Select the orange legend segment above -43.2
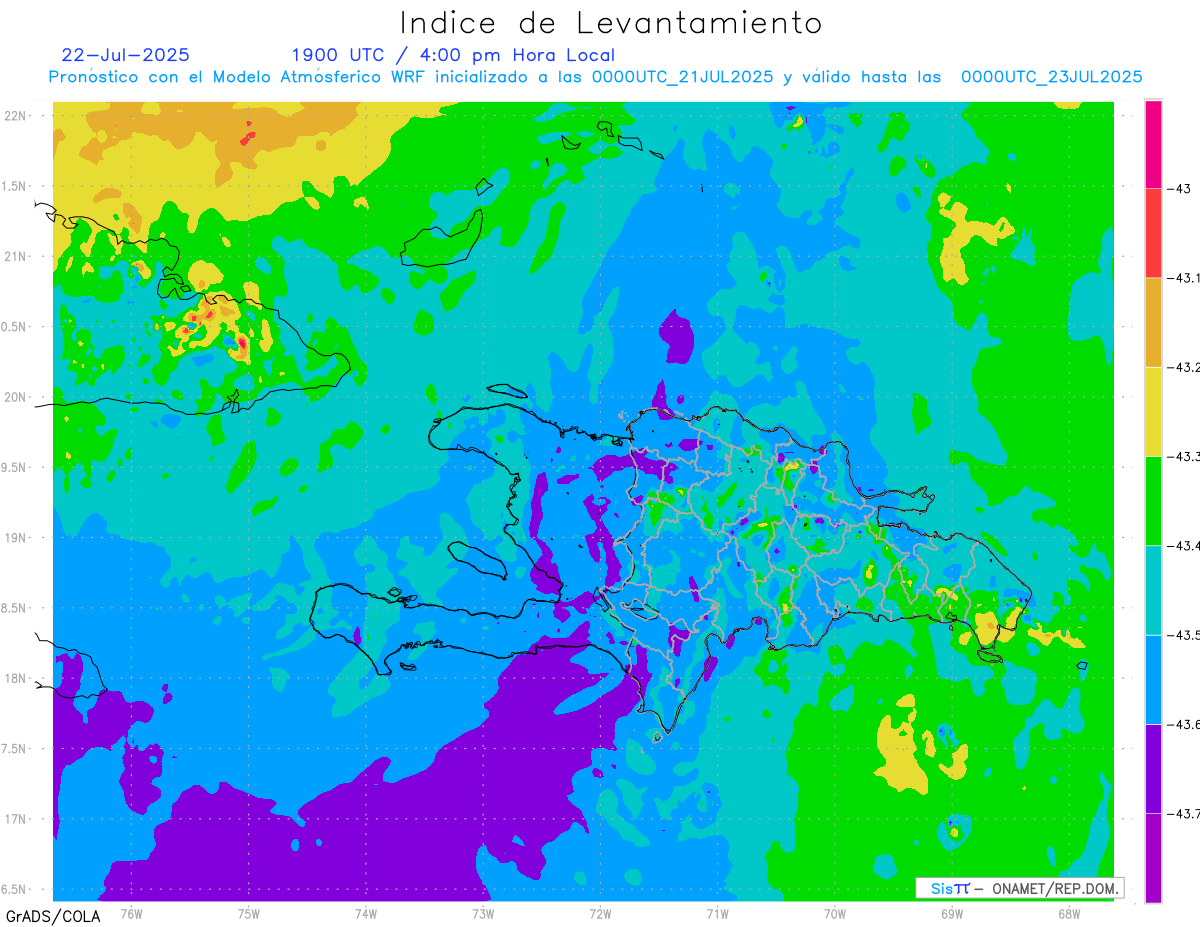This screenshot has height=927, width=1200. point(1153,322)
